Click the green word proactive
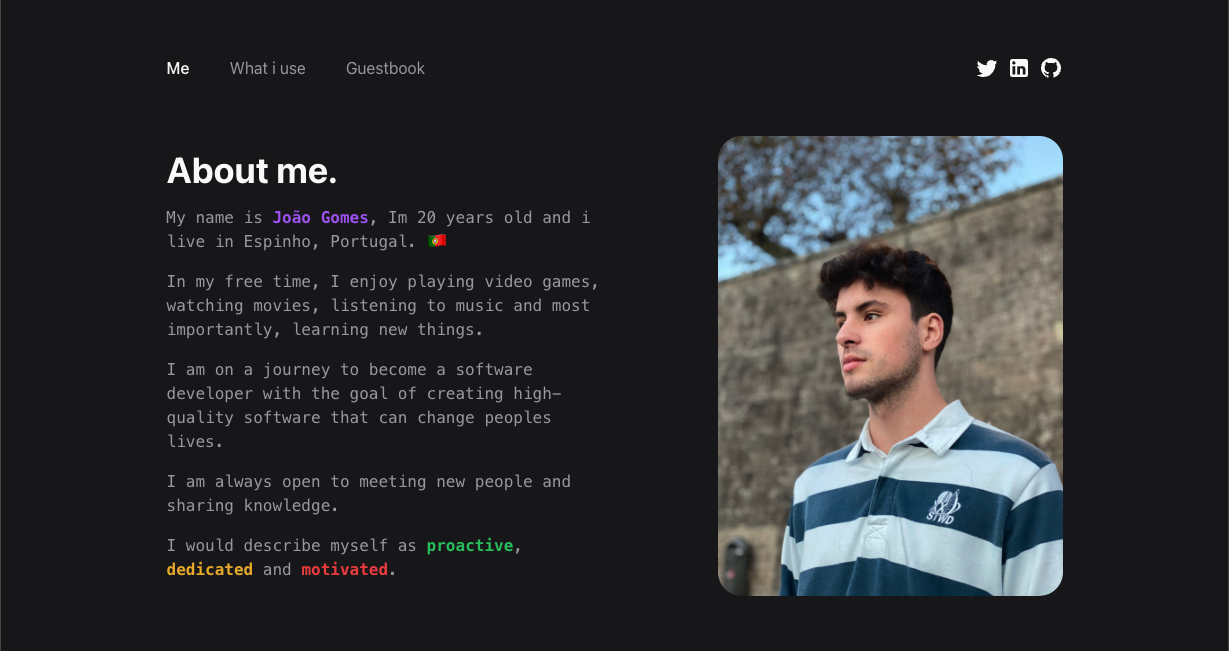Viewport: 1229px width, 651px height. (x=470, y=545)
